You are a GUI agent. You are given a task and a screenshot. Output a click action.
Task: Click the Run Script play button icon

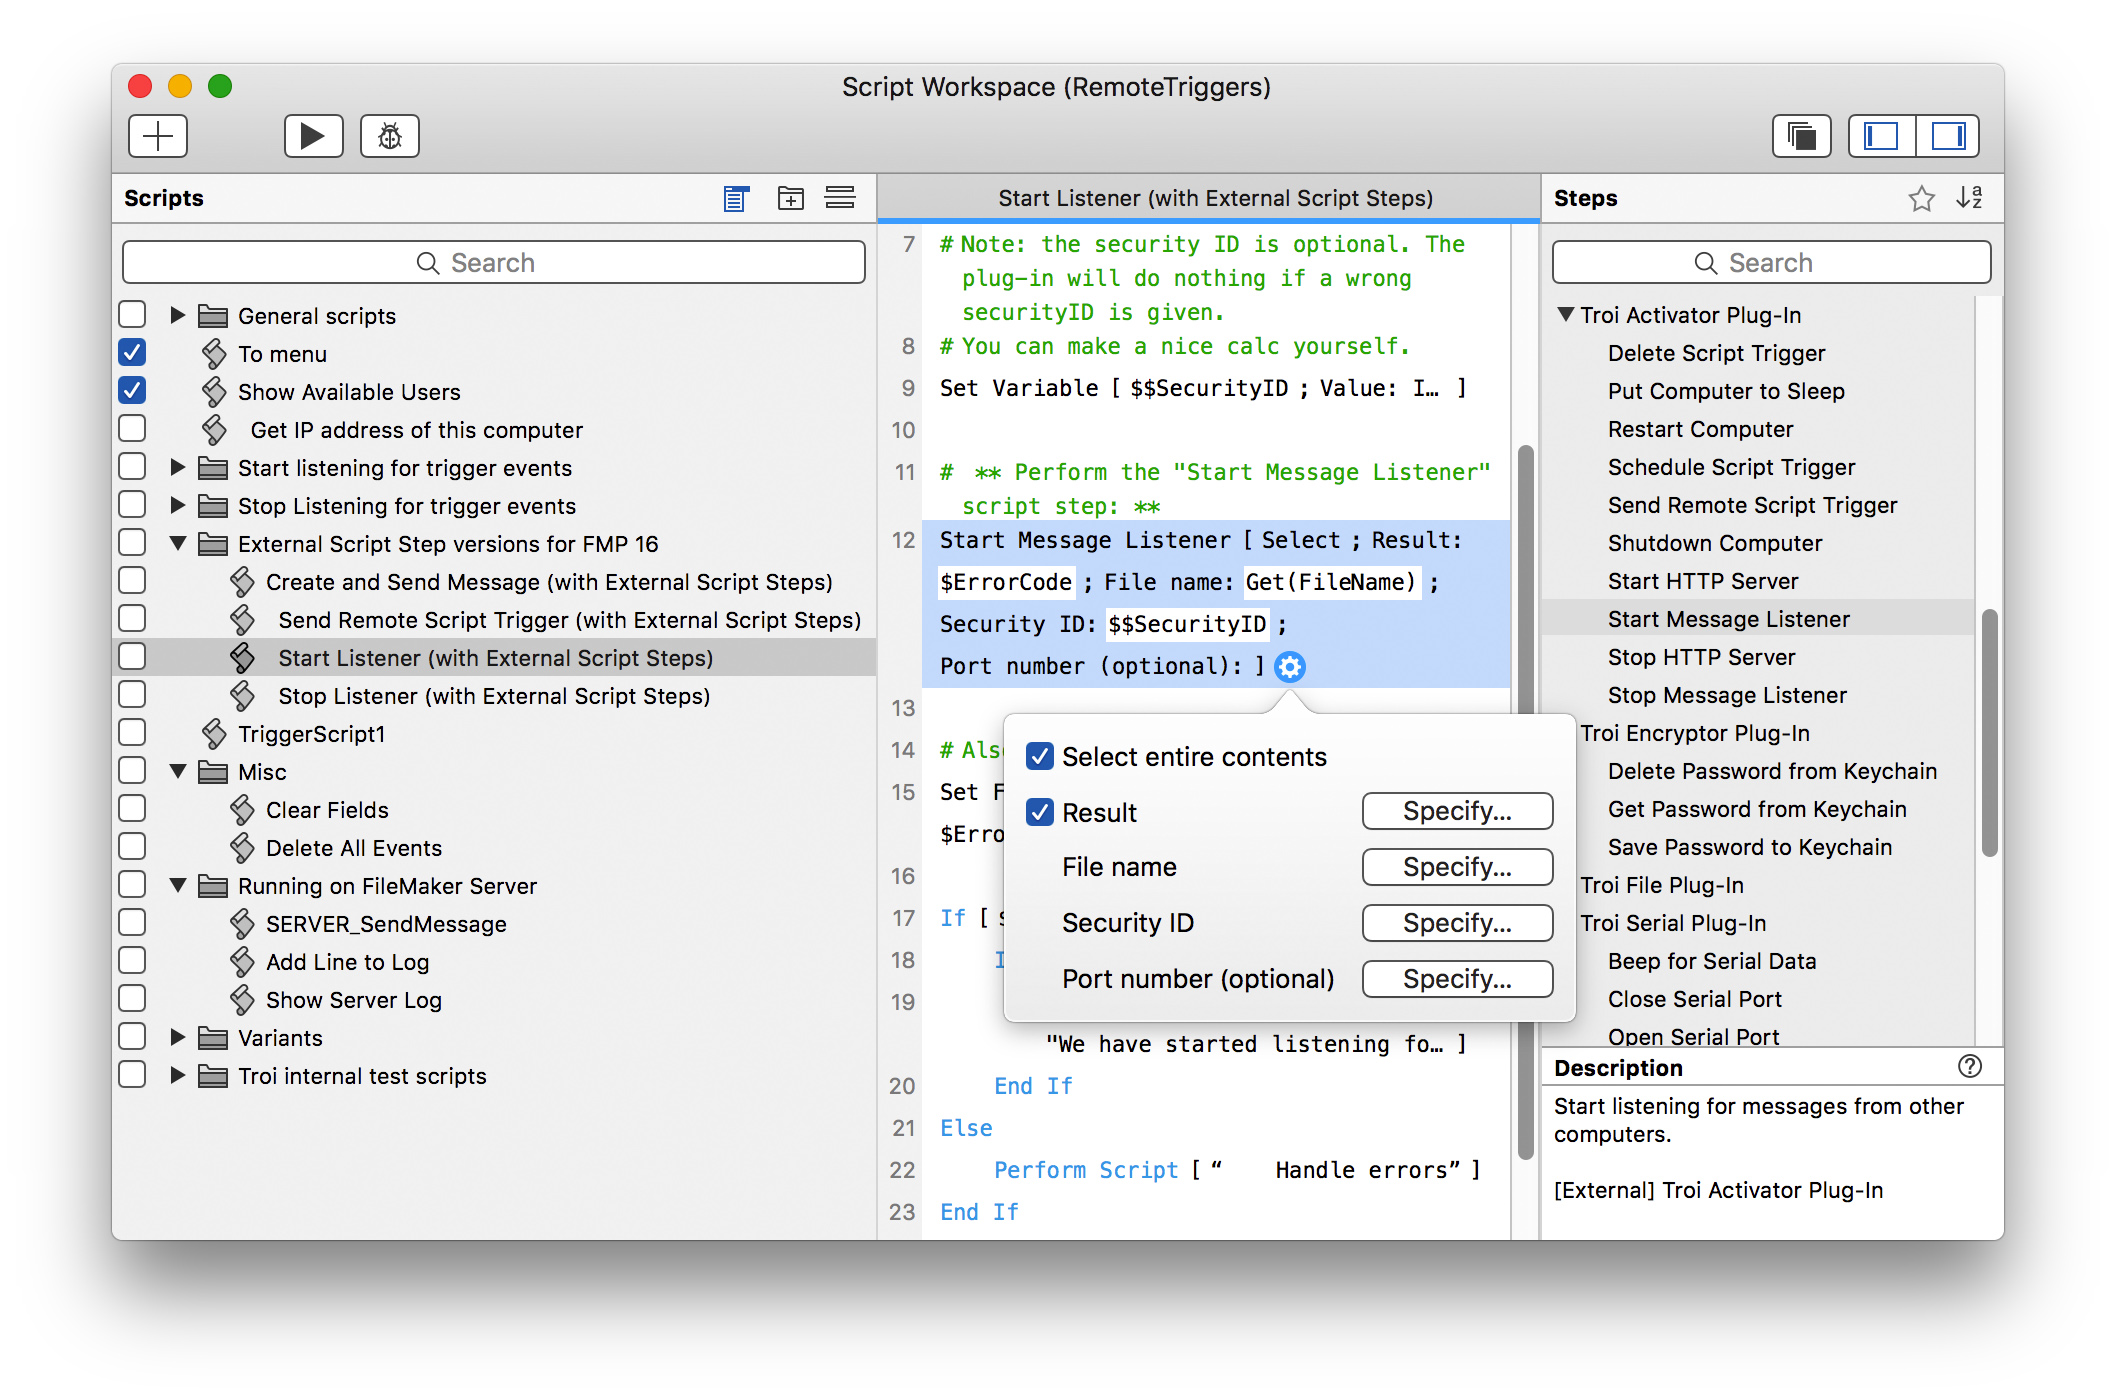tap(306, 138)
